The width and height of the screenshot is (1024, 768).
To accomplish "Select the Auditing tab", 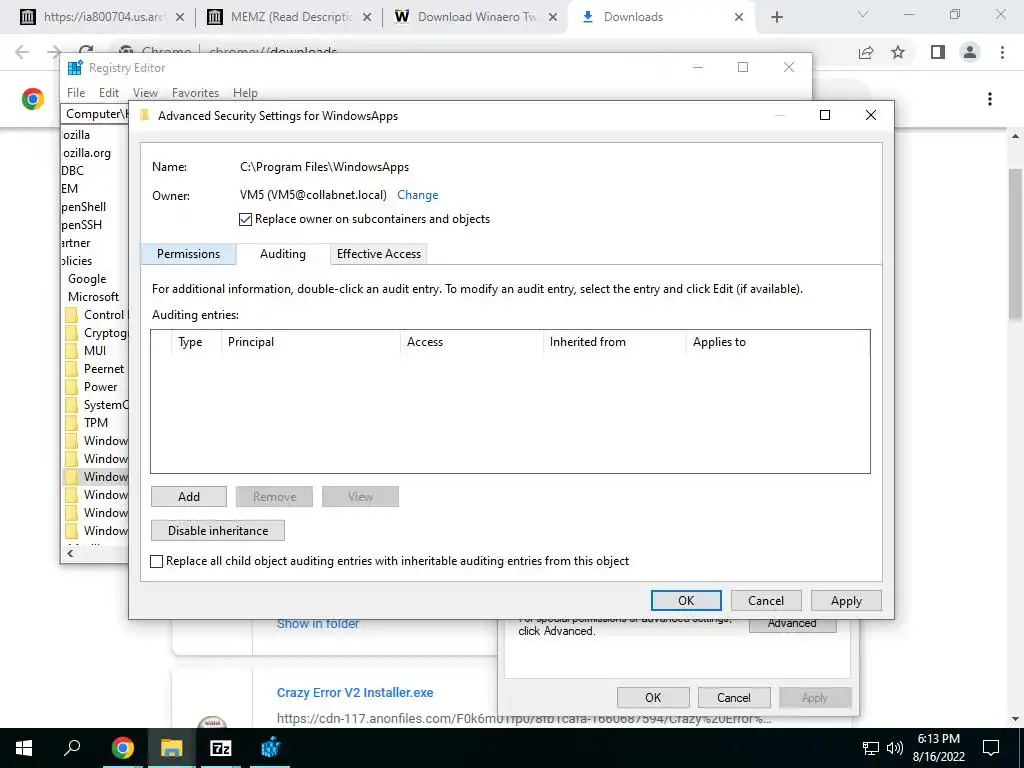I will click(283, 254).
